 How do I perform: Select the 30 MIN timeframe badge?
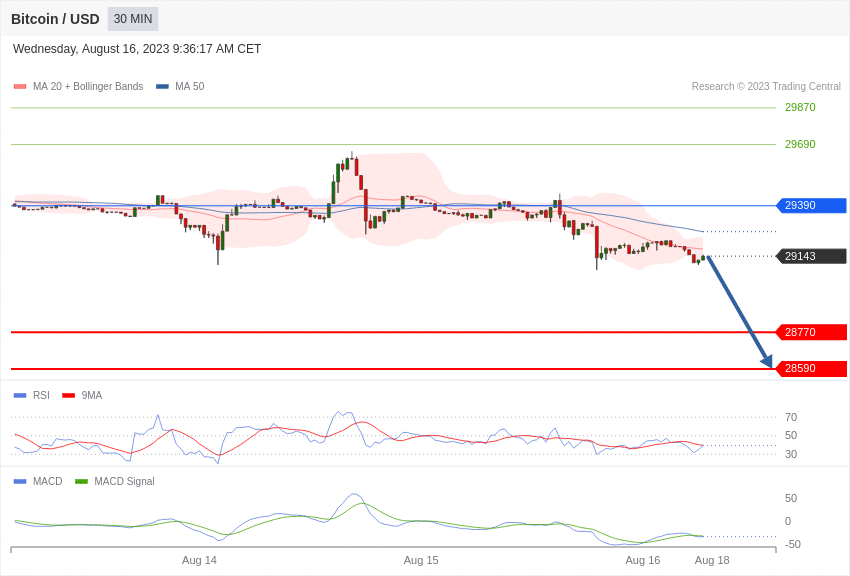pyautogui.click(x=133, y=19)
